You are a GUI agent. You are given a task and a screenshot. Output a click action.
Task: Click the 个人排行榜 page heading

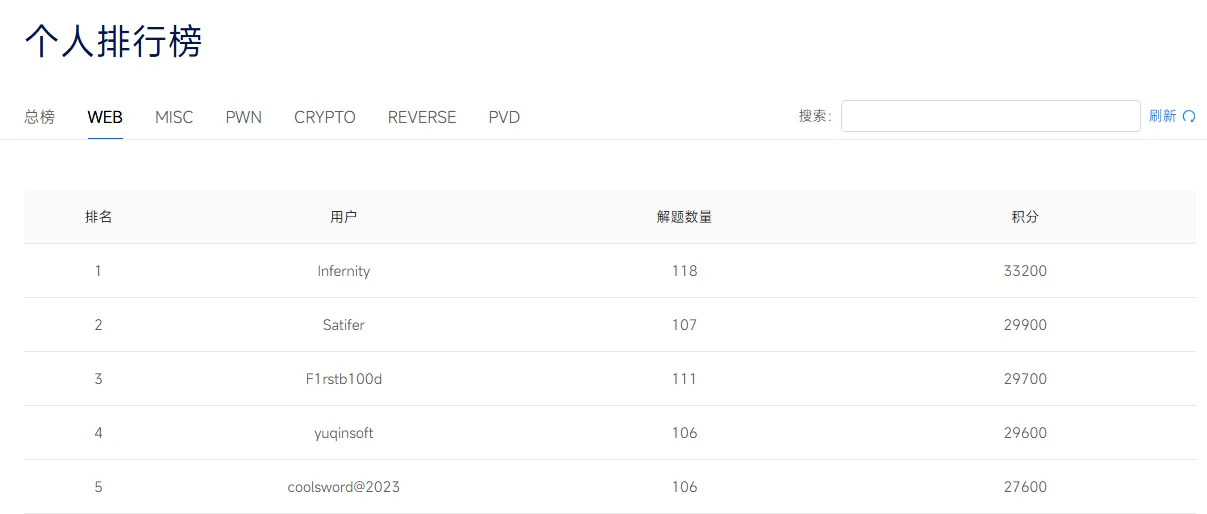pyautogui.click(x=113, y=42)
